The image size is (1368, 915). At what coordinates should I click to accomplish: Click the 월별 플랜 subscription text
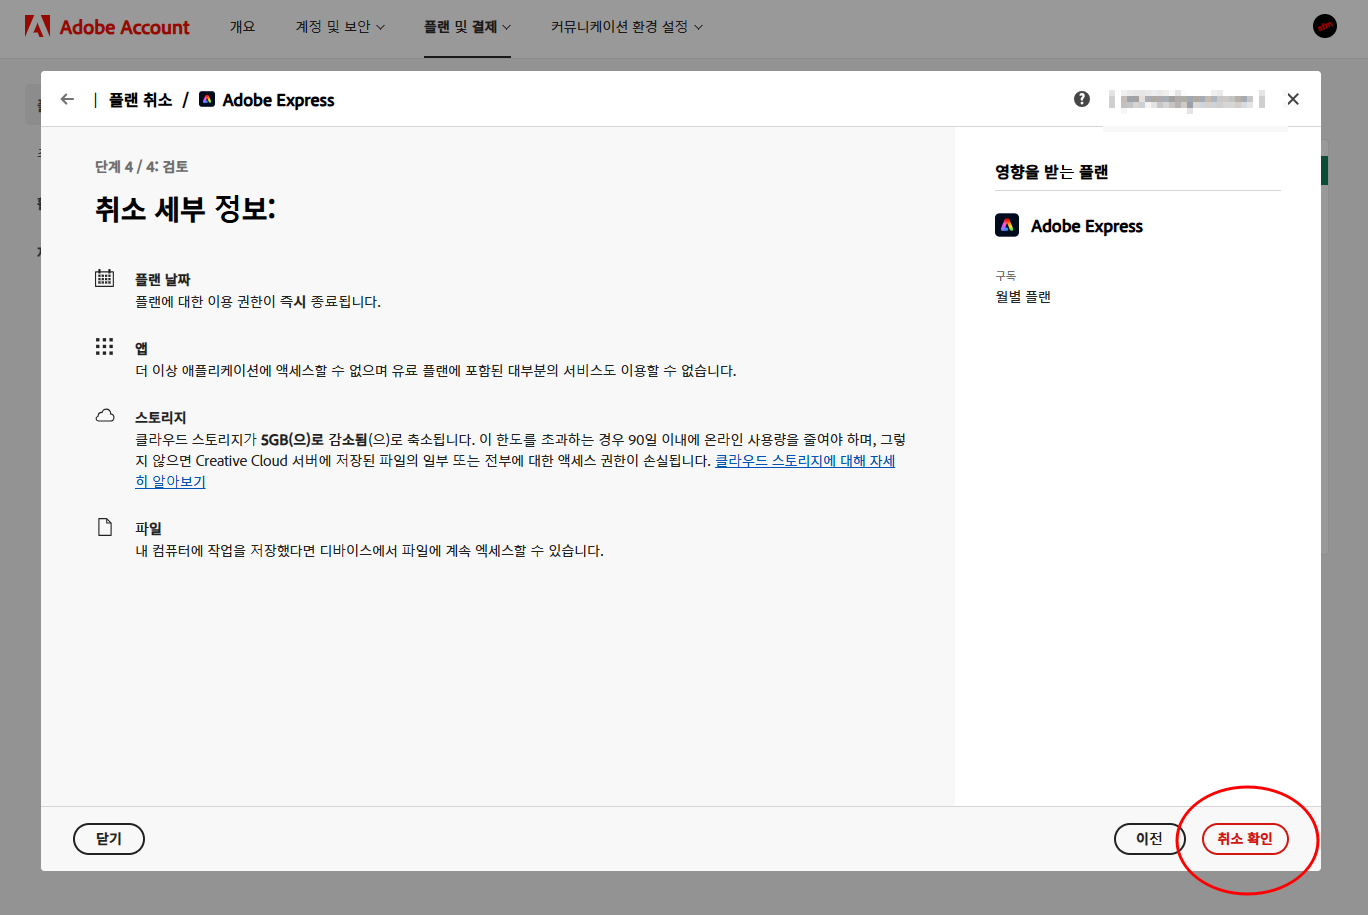click(1023, 297)
